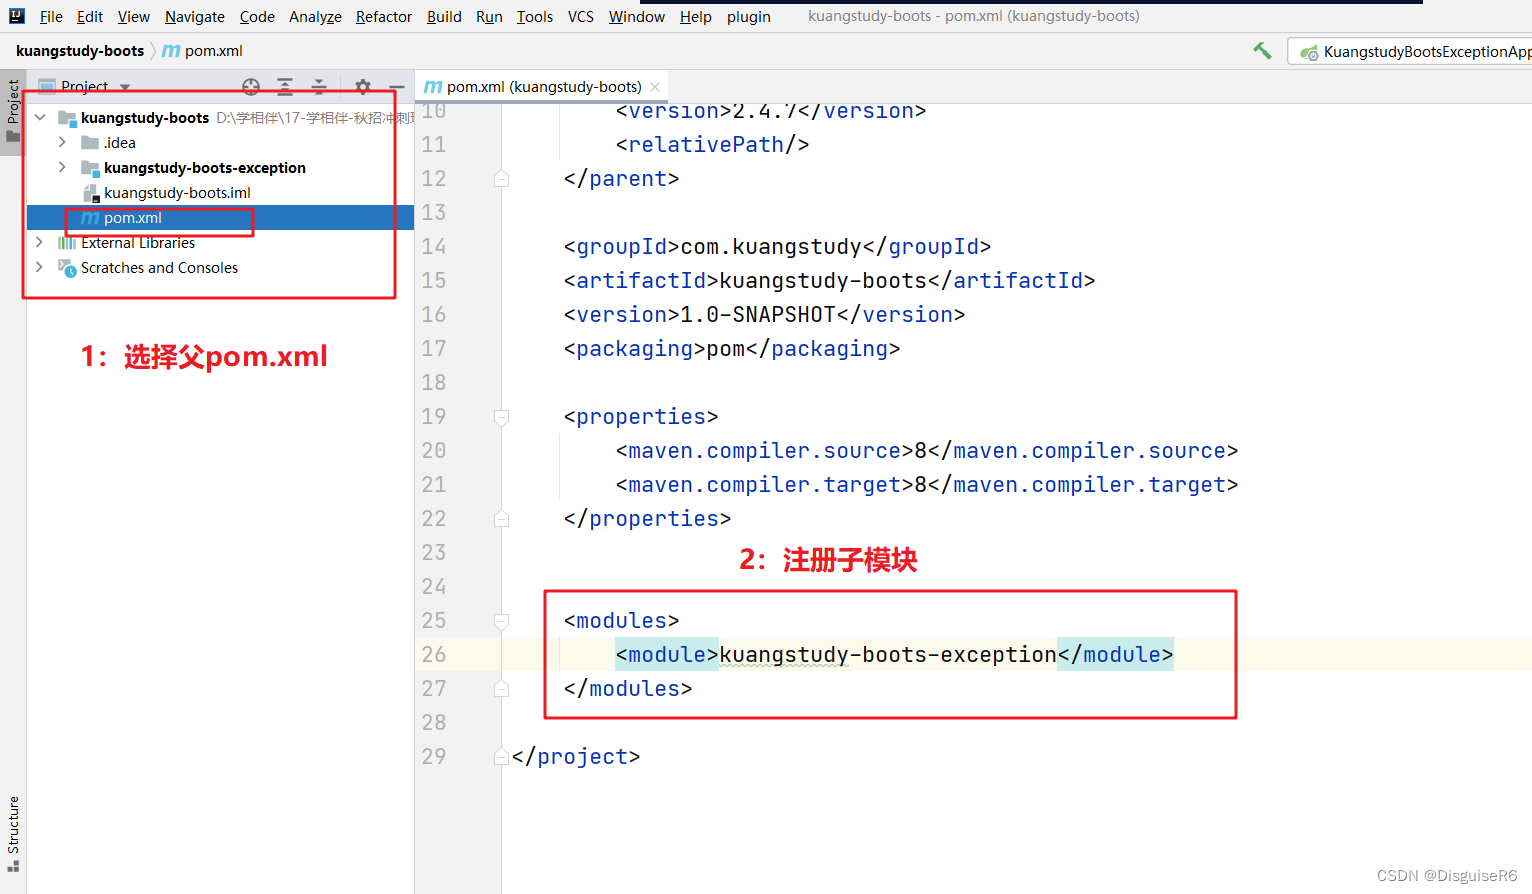Click the Collapse All icon in Project panel
Screen dimensions: 1532x894
[319, 87]
